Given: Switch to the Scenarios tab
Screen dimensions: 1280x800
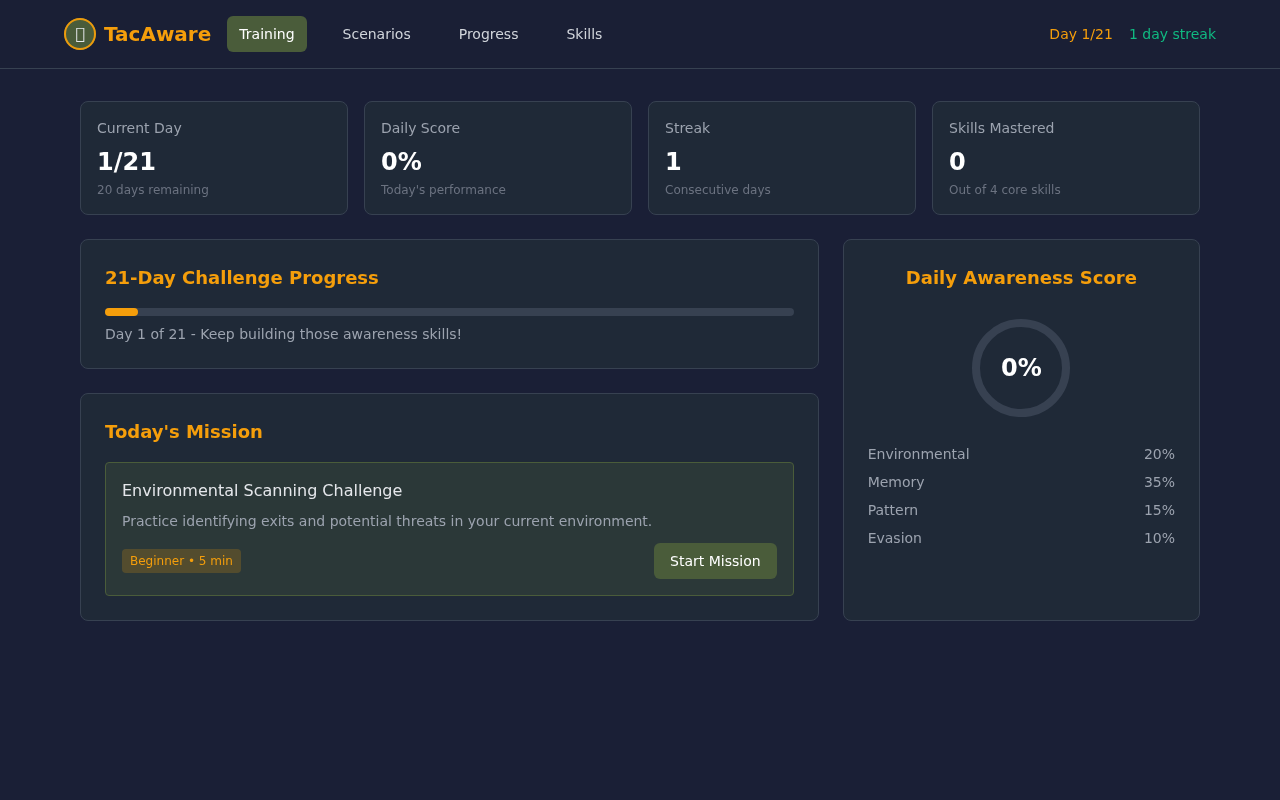Looking at the screenshot, I should [376, 33].
